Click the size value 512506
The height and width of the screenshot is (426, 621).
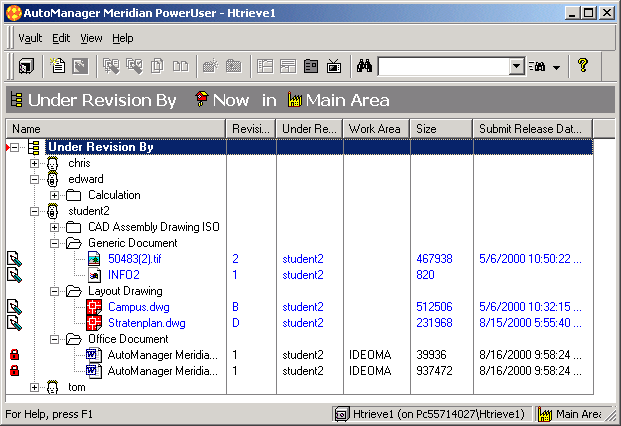pyautogui.click(x=434, y=307)
